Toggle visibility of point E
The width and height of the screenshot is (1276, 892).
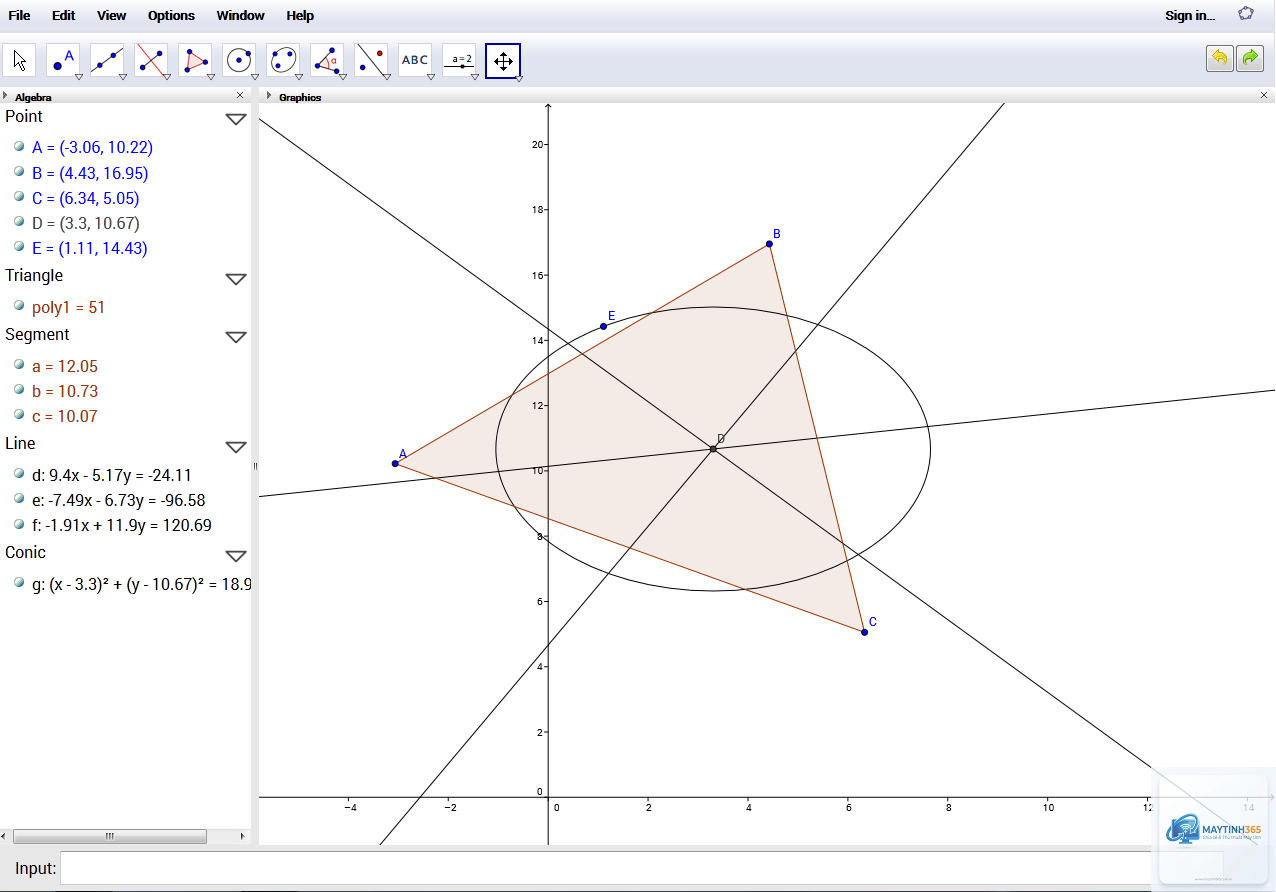pos(19,246)
